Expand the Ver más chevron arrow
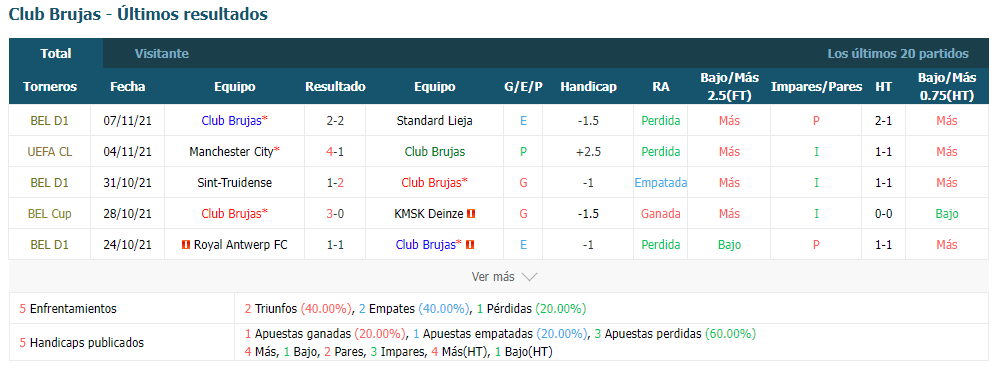This screenshot has width=996, height=371. tap(530, 277)
